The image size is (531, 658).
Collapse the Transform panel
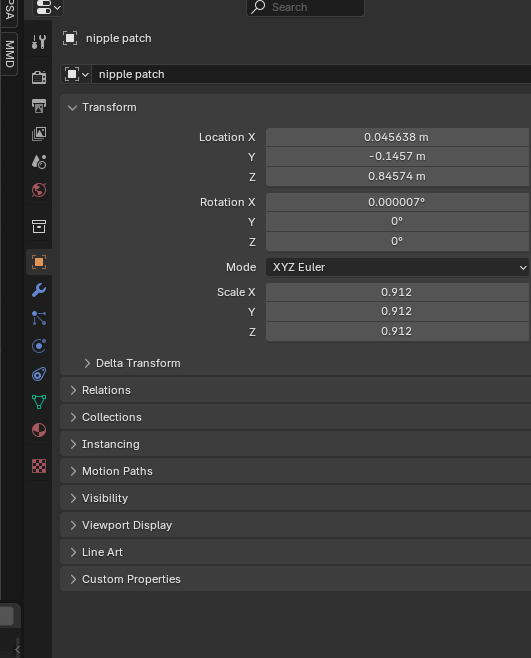click(72, 107)
